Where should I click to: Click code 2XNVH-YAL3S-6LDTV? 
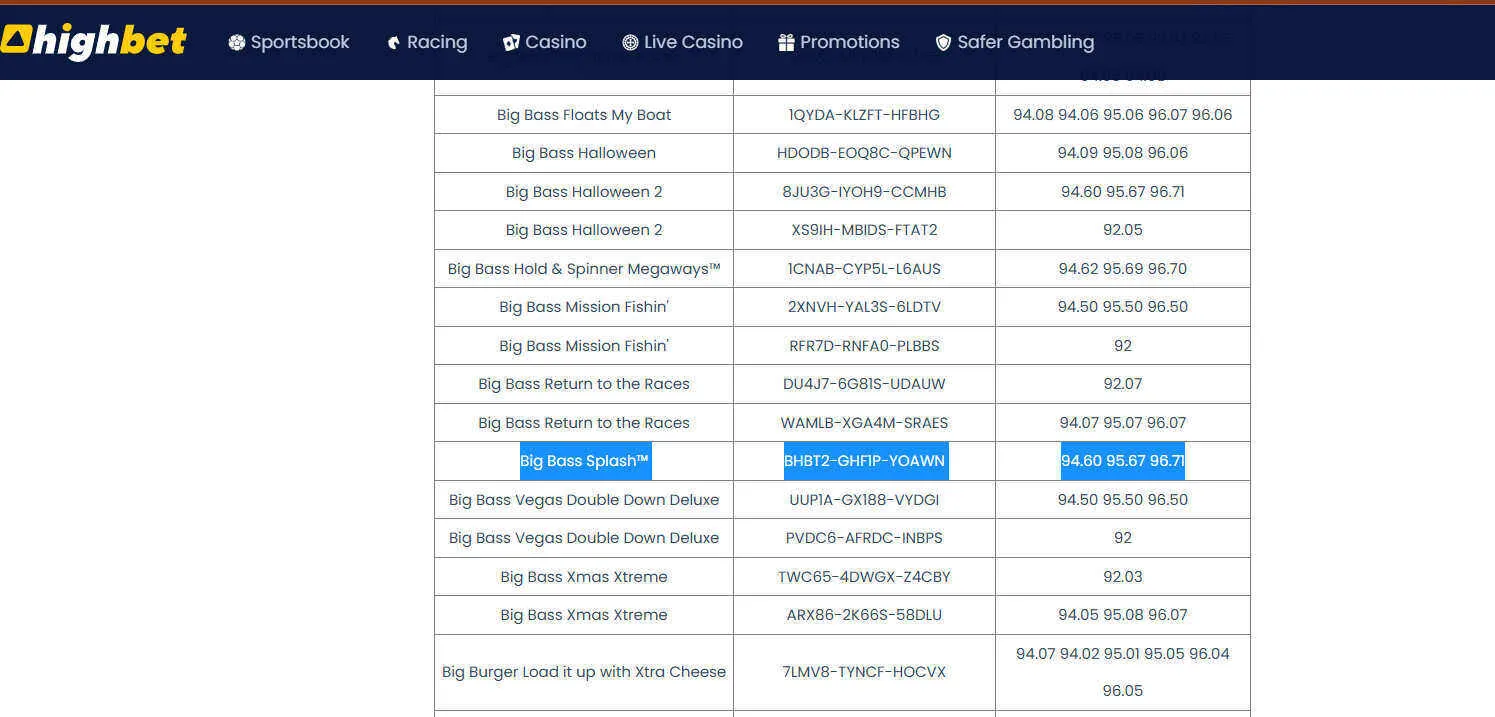(x=864, y=307)
